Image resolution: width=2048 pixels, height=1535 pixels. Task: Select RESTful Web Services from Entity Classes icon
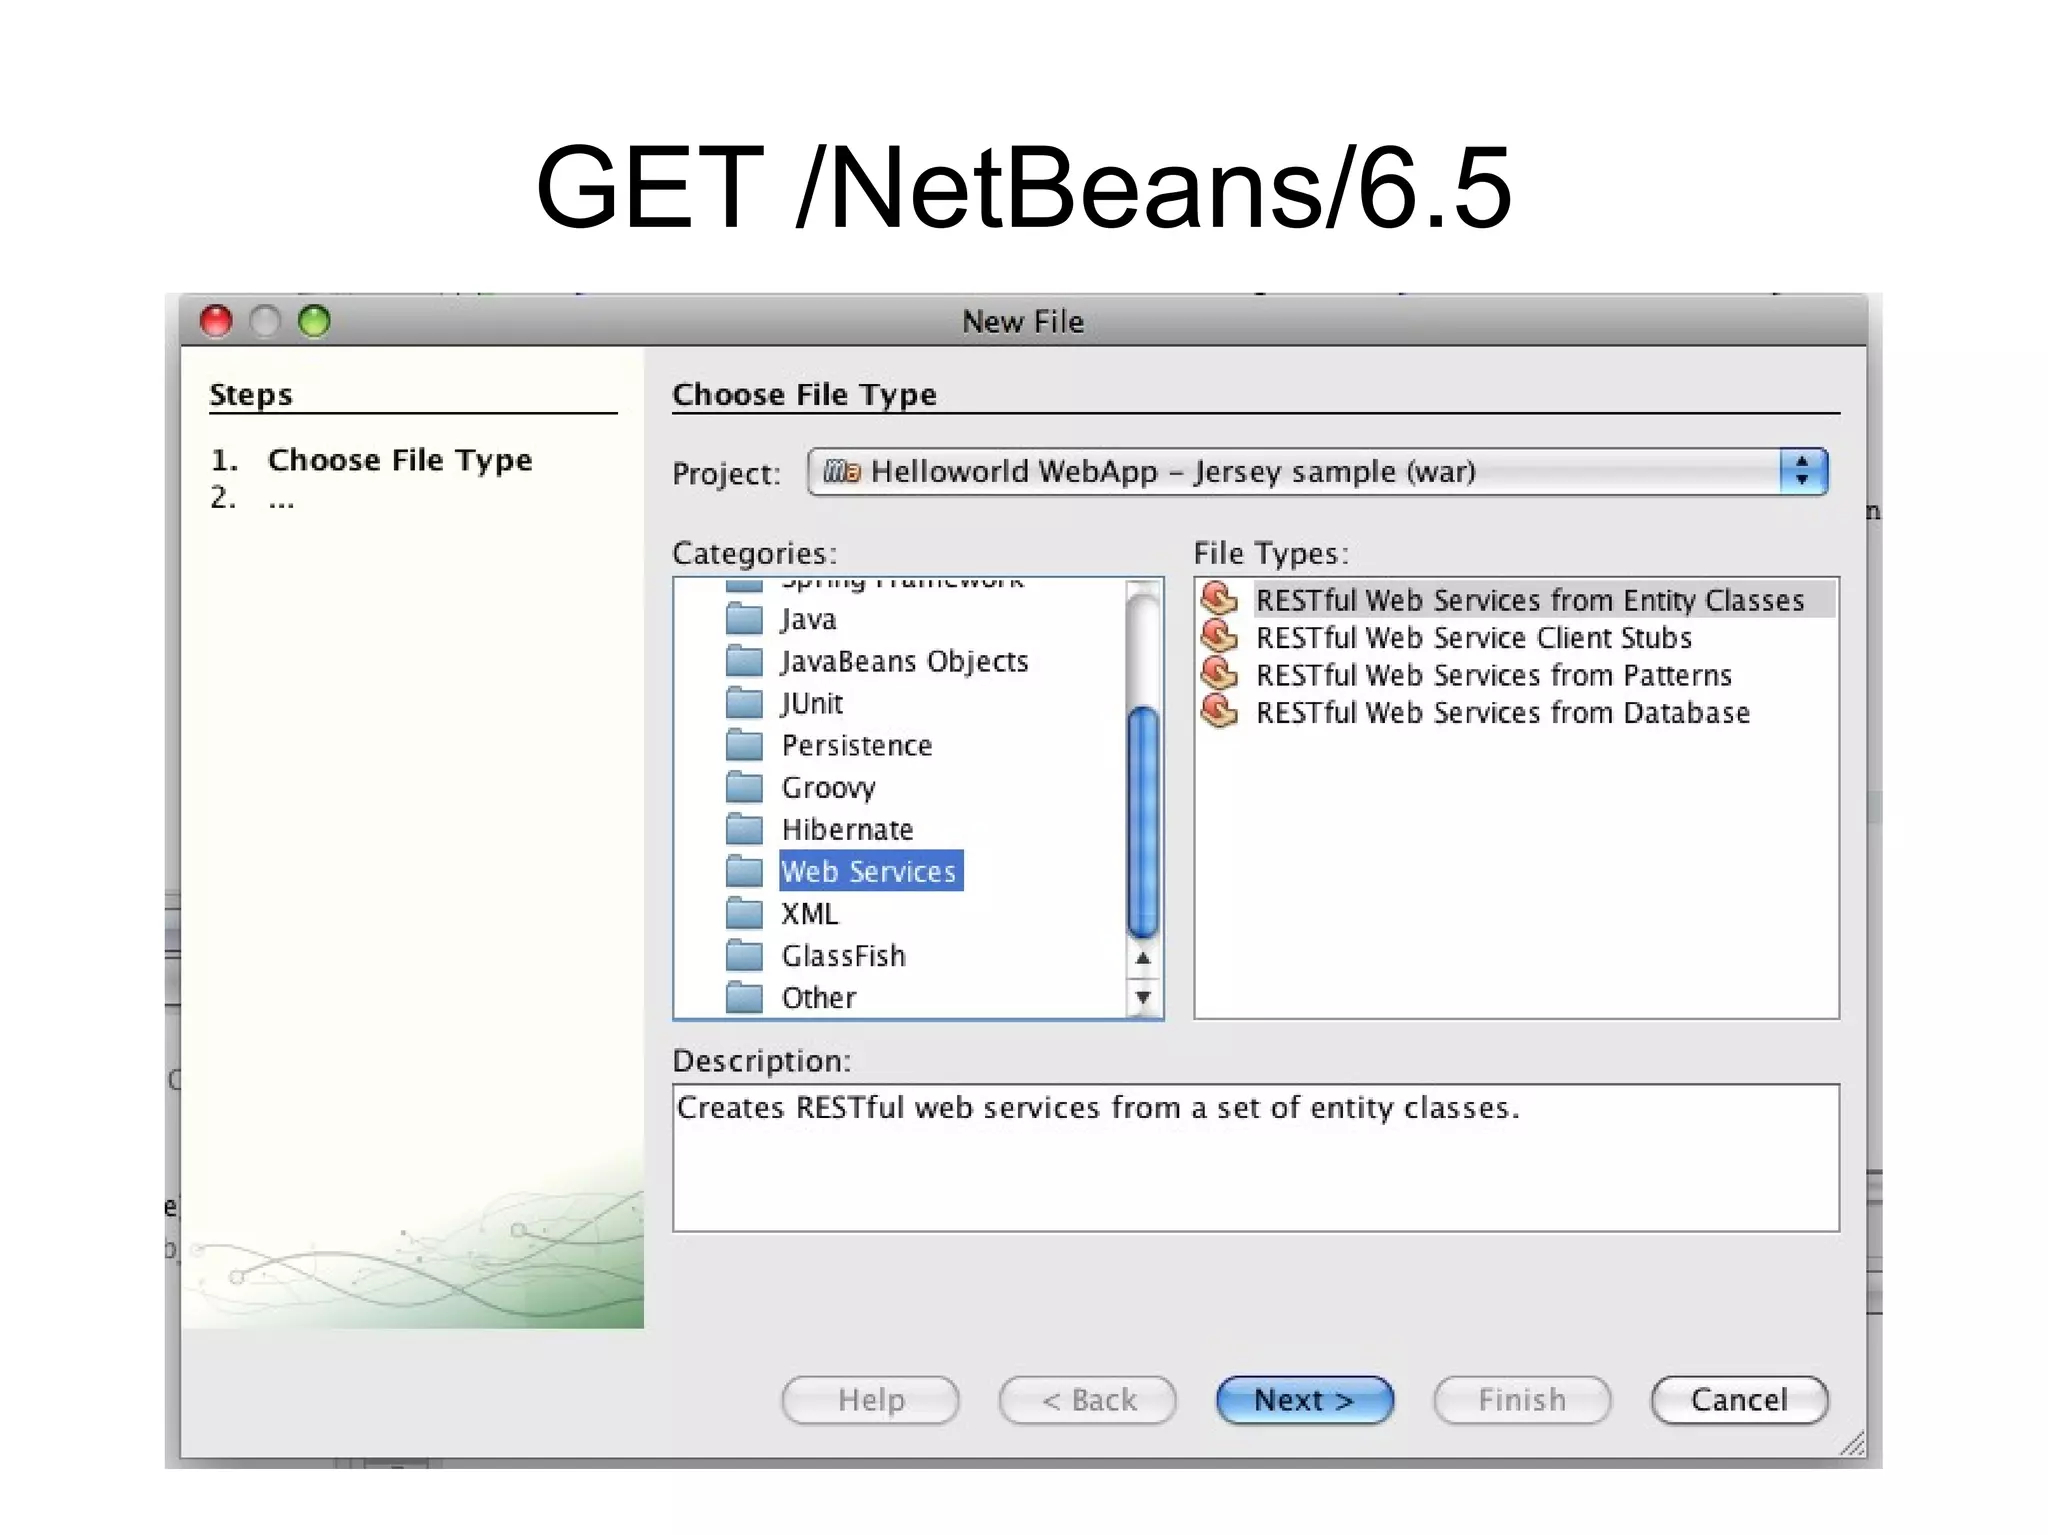[x=1219, y=599]
